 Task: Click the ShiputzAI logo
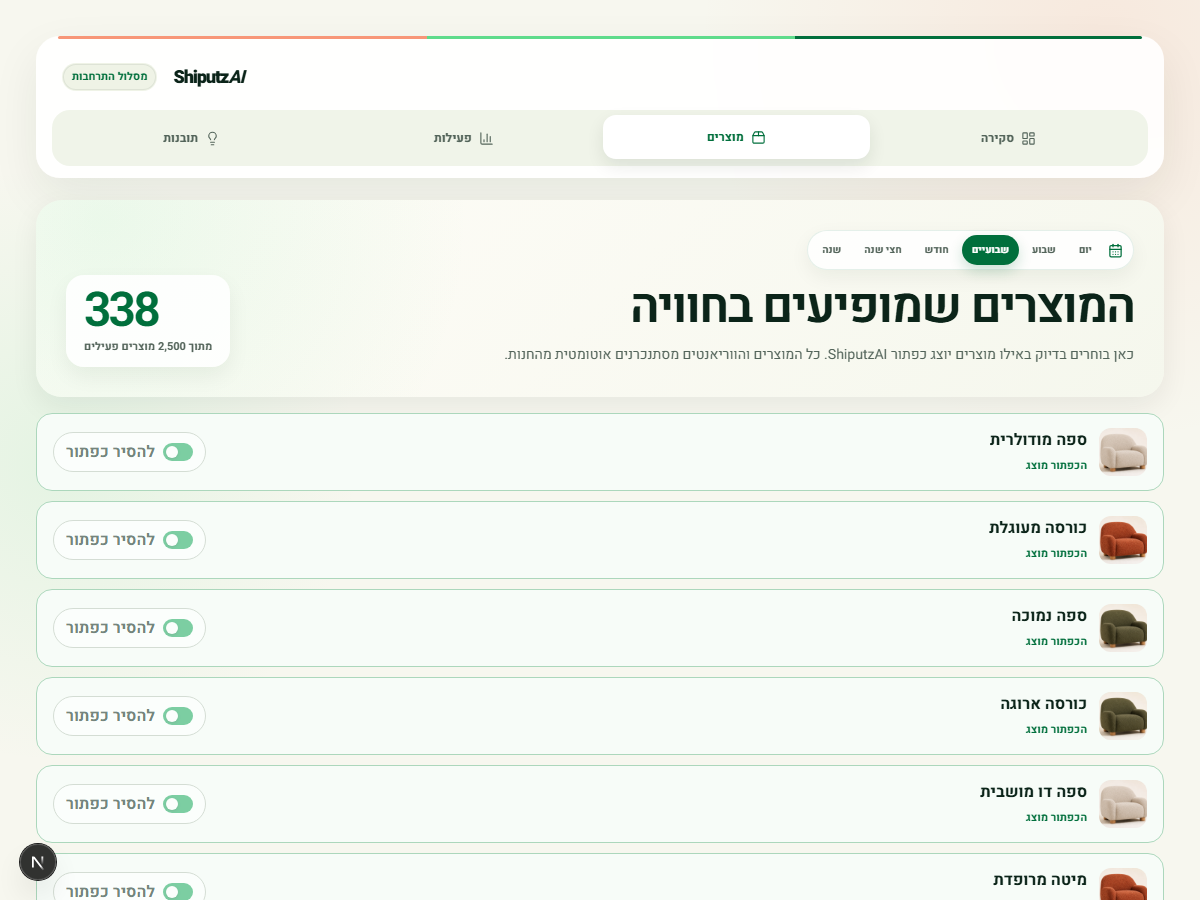click(210, 77)
